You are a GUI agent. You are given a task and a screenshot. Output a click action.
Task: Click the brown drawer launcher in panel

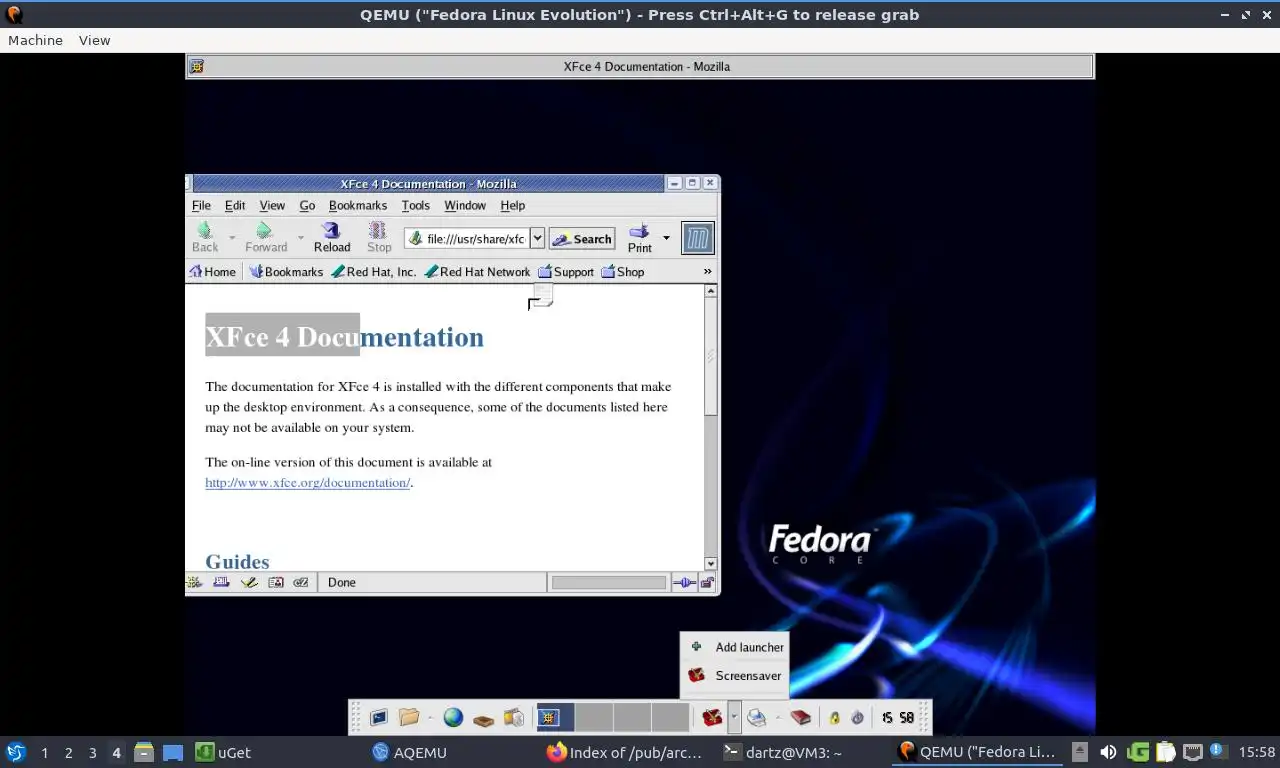click(x=483, y=718)
